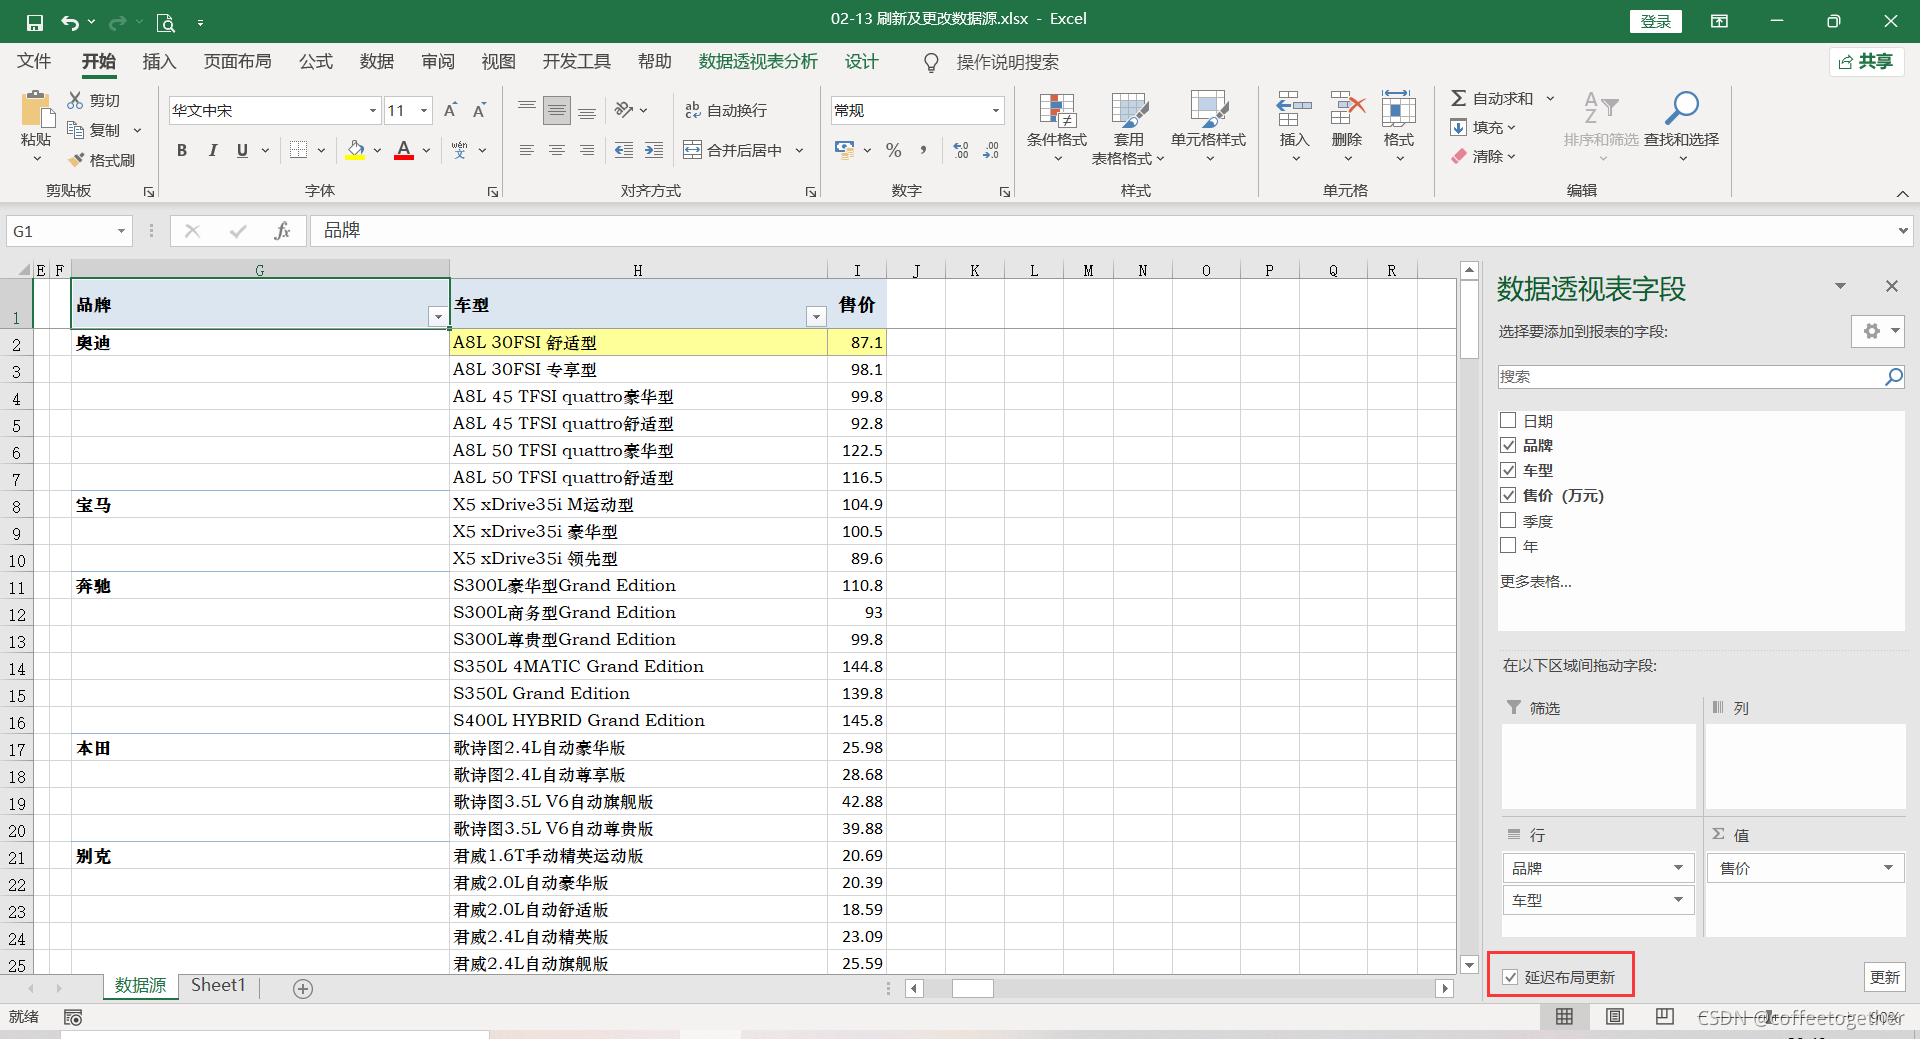The width and height of the screenshot is (1920, 1039).
Task: Switch to the 插入 ribbon tab
Action: click(x=159, y=62)
